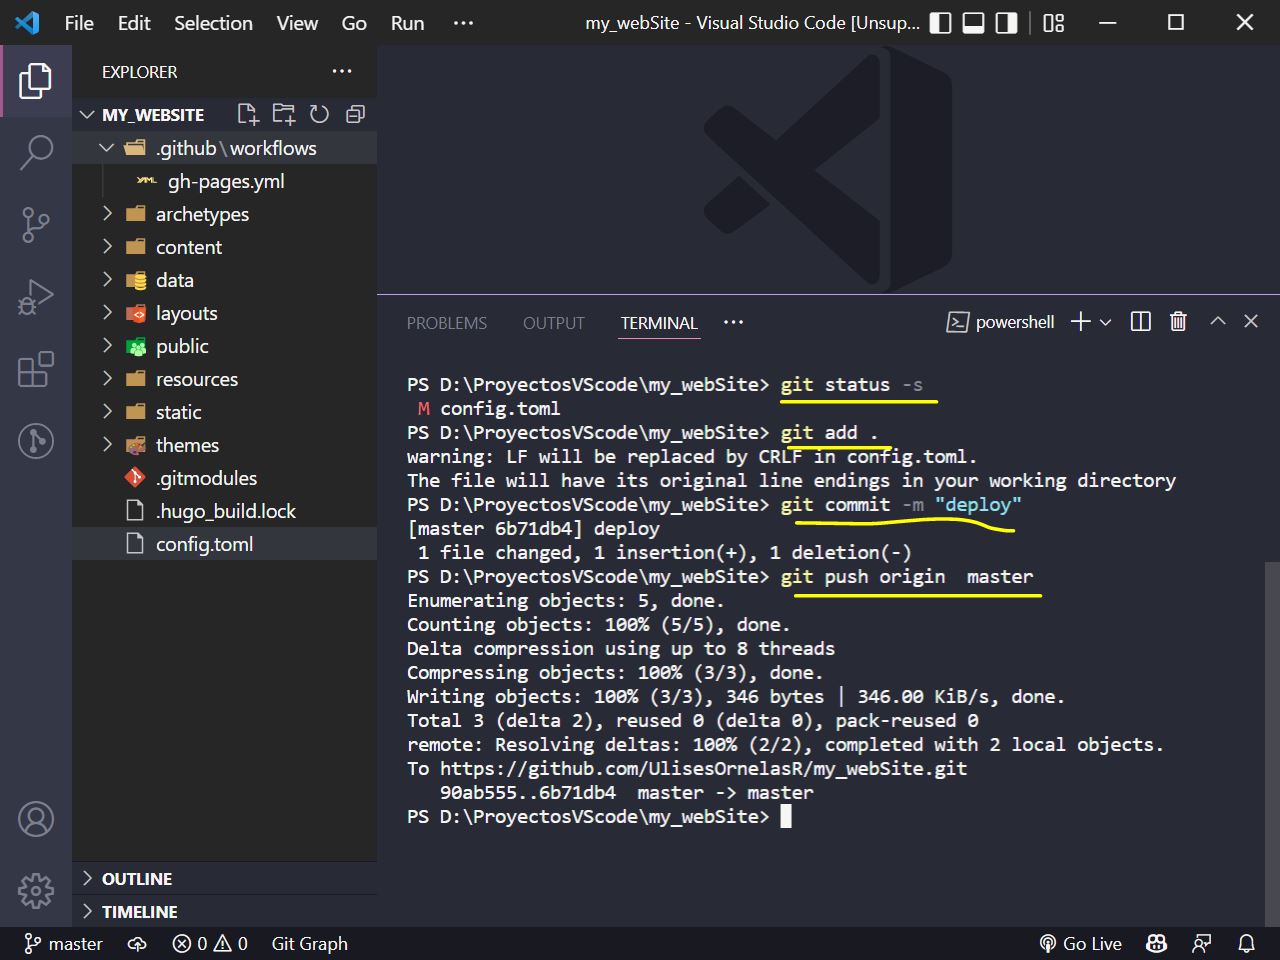The image size is (1280, 960).
Task: Click the synchronize changes cloud icon
Action: (137, 943)
